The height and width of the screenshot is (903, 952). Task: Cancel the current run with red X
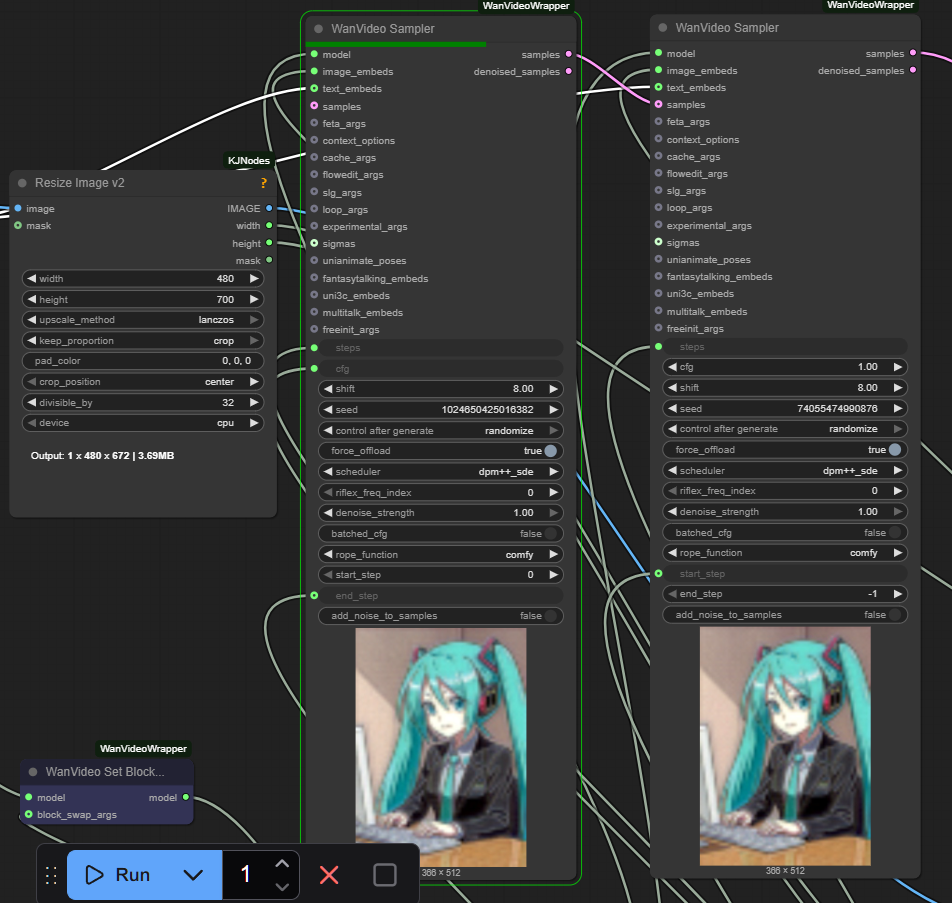[x=329, y=874]
